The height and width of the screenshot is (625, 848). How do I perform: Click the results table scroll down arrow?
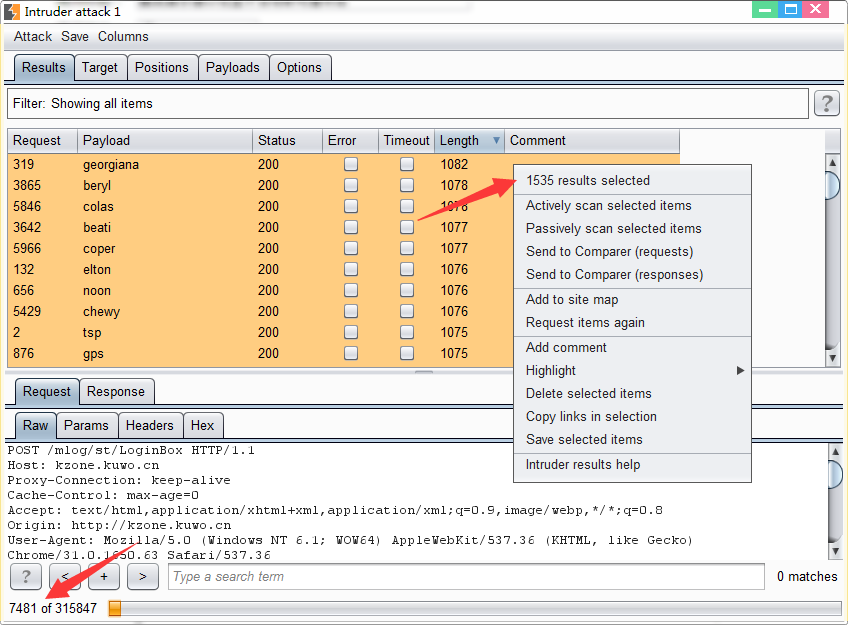coord(832,358)
